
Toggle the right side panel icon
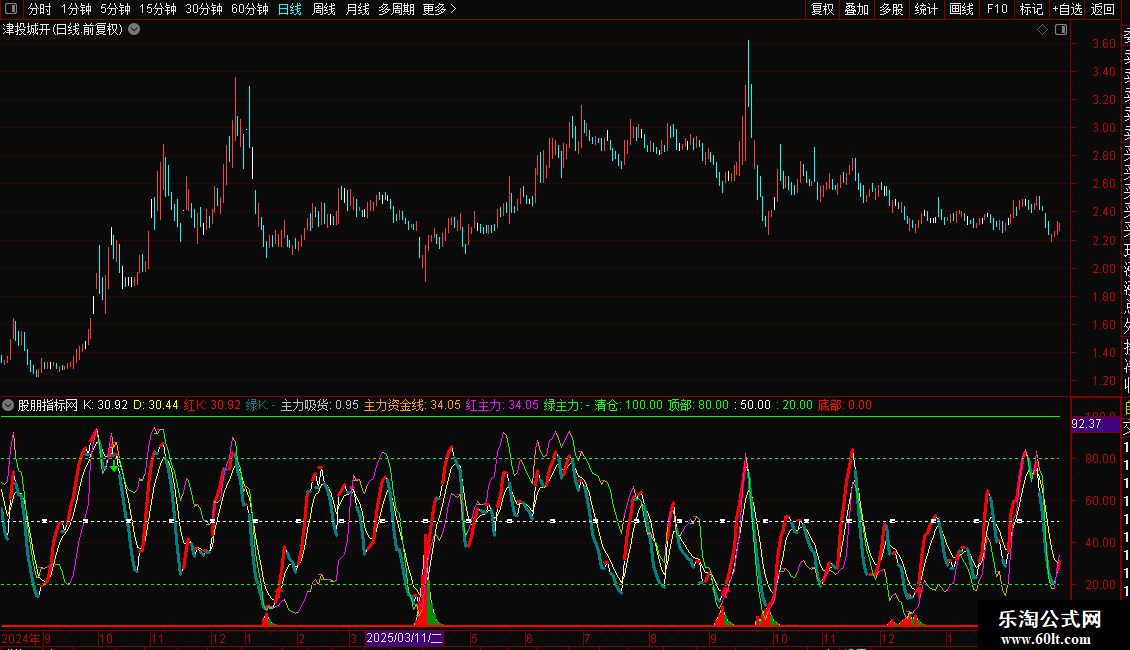click(1060, 30)
